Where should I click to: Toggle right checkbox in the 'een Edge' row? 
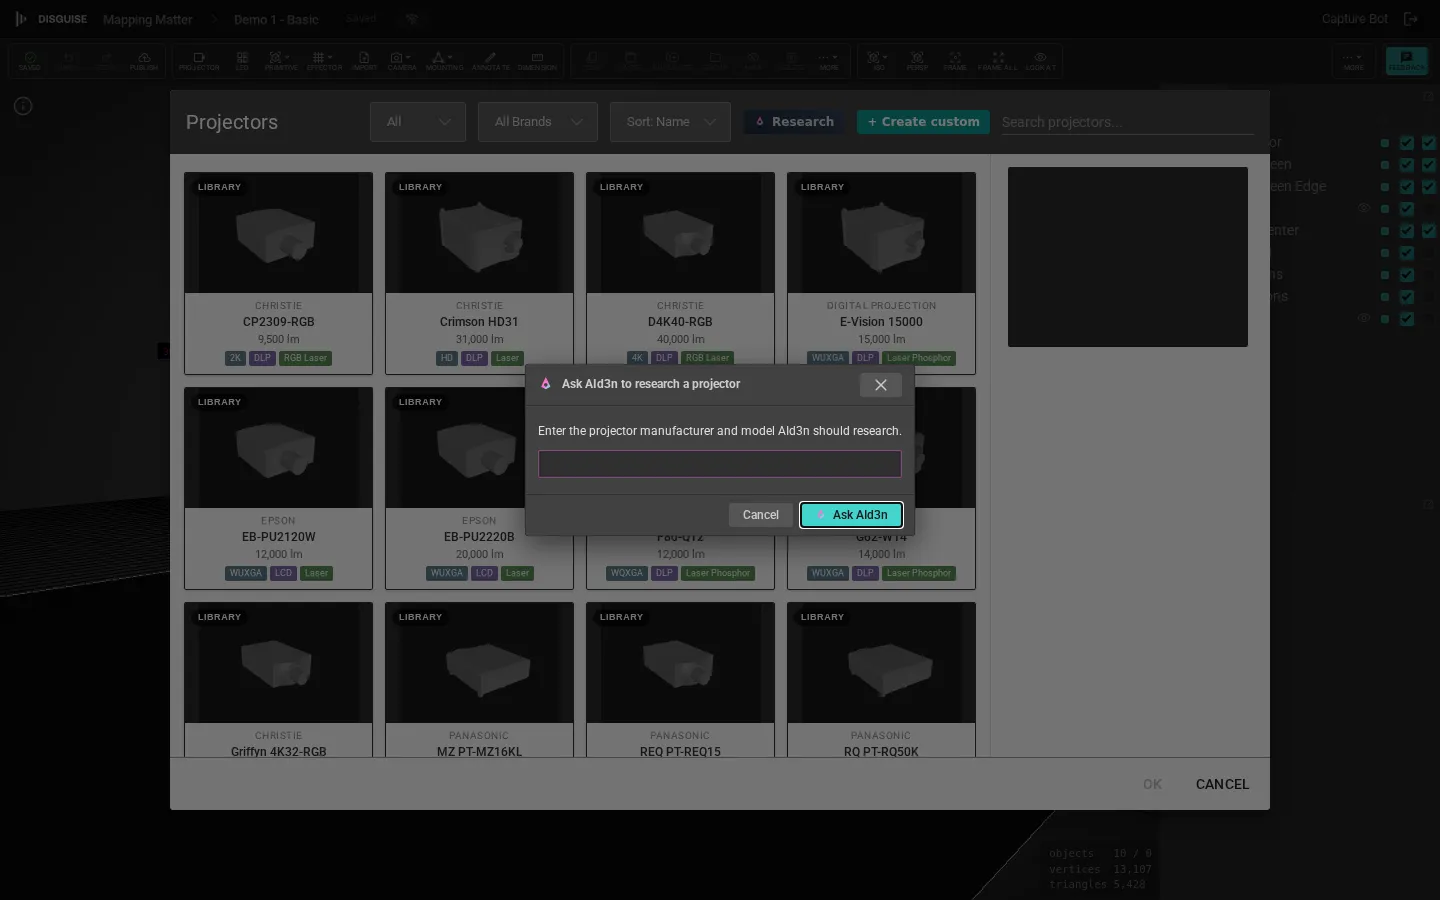(x=1429, y=187)
